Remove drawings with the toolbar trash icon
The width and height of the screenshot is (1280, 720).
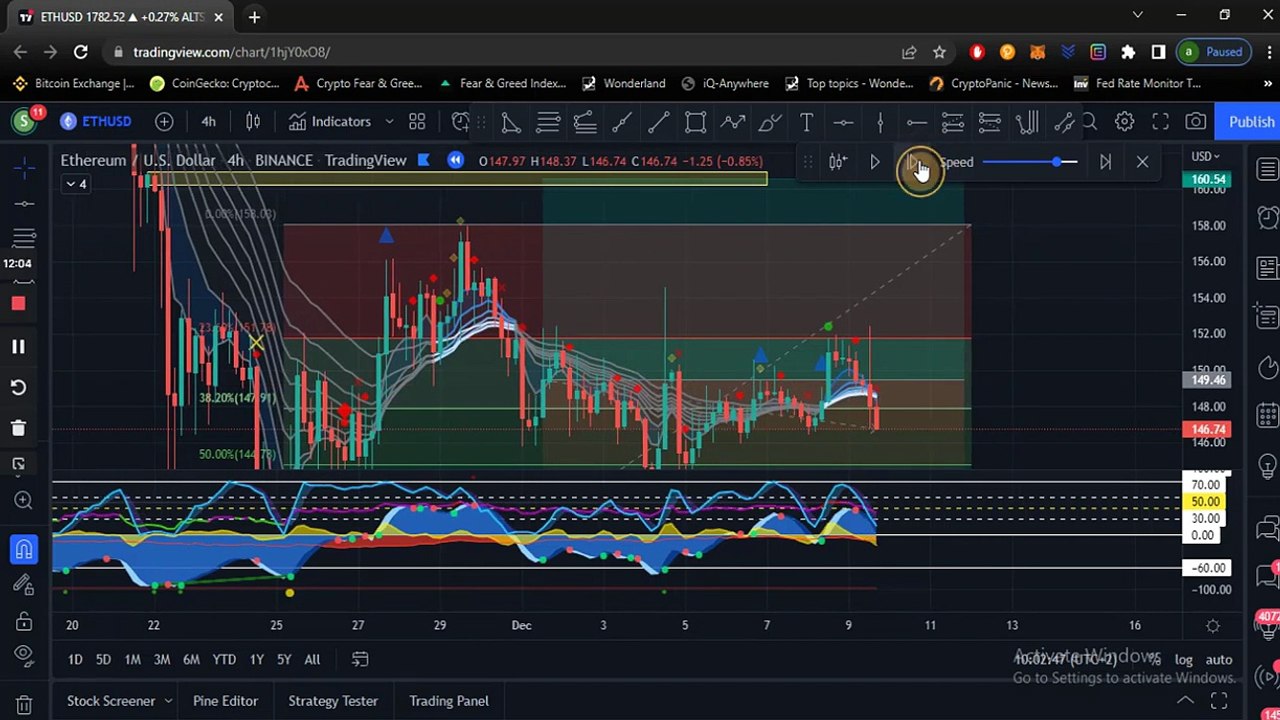click(24, 705)
